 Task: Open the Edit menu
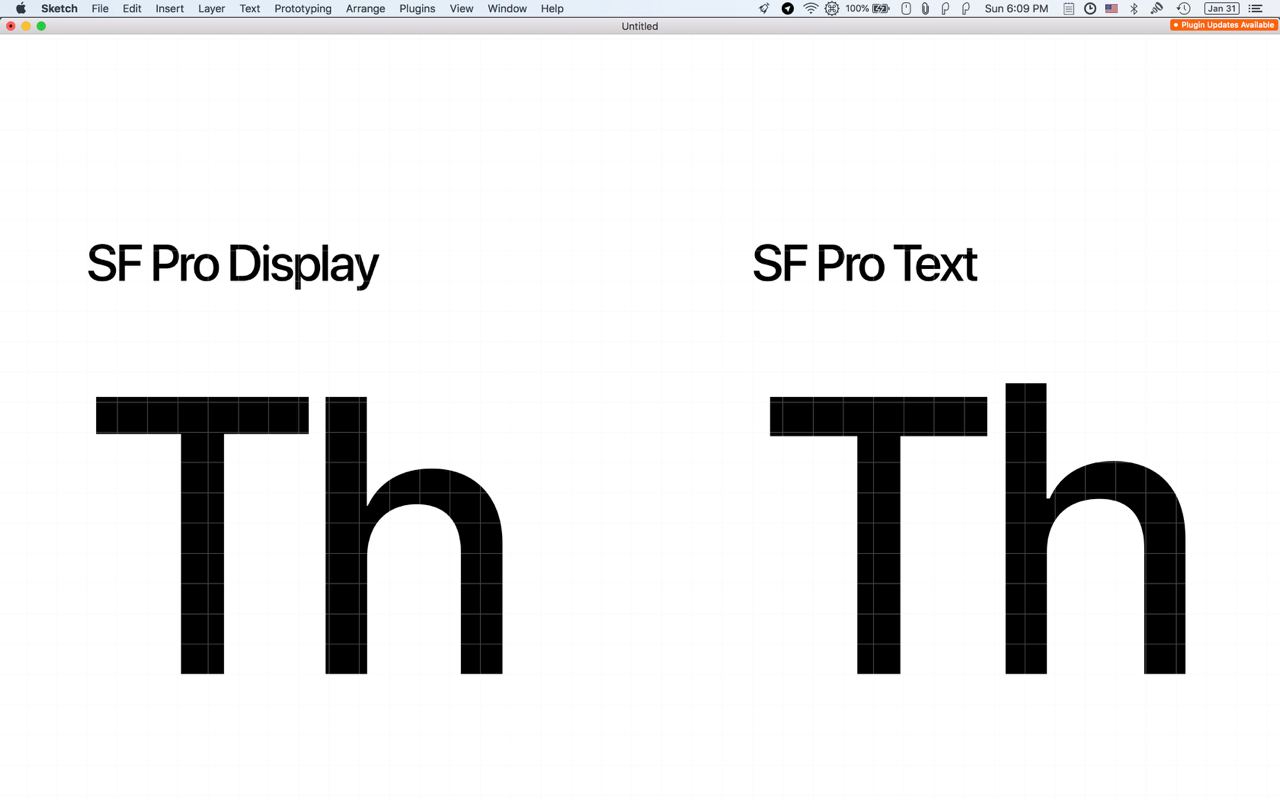(x=132, y=8)
